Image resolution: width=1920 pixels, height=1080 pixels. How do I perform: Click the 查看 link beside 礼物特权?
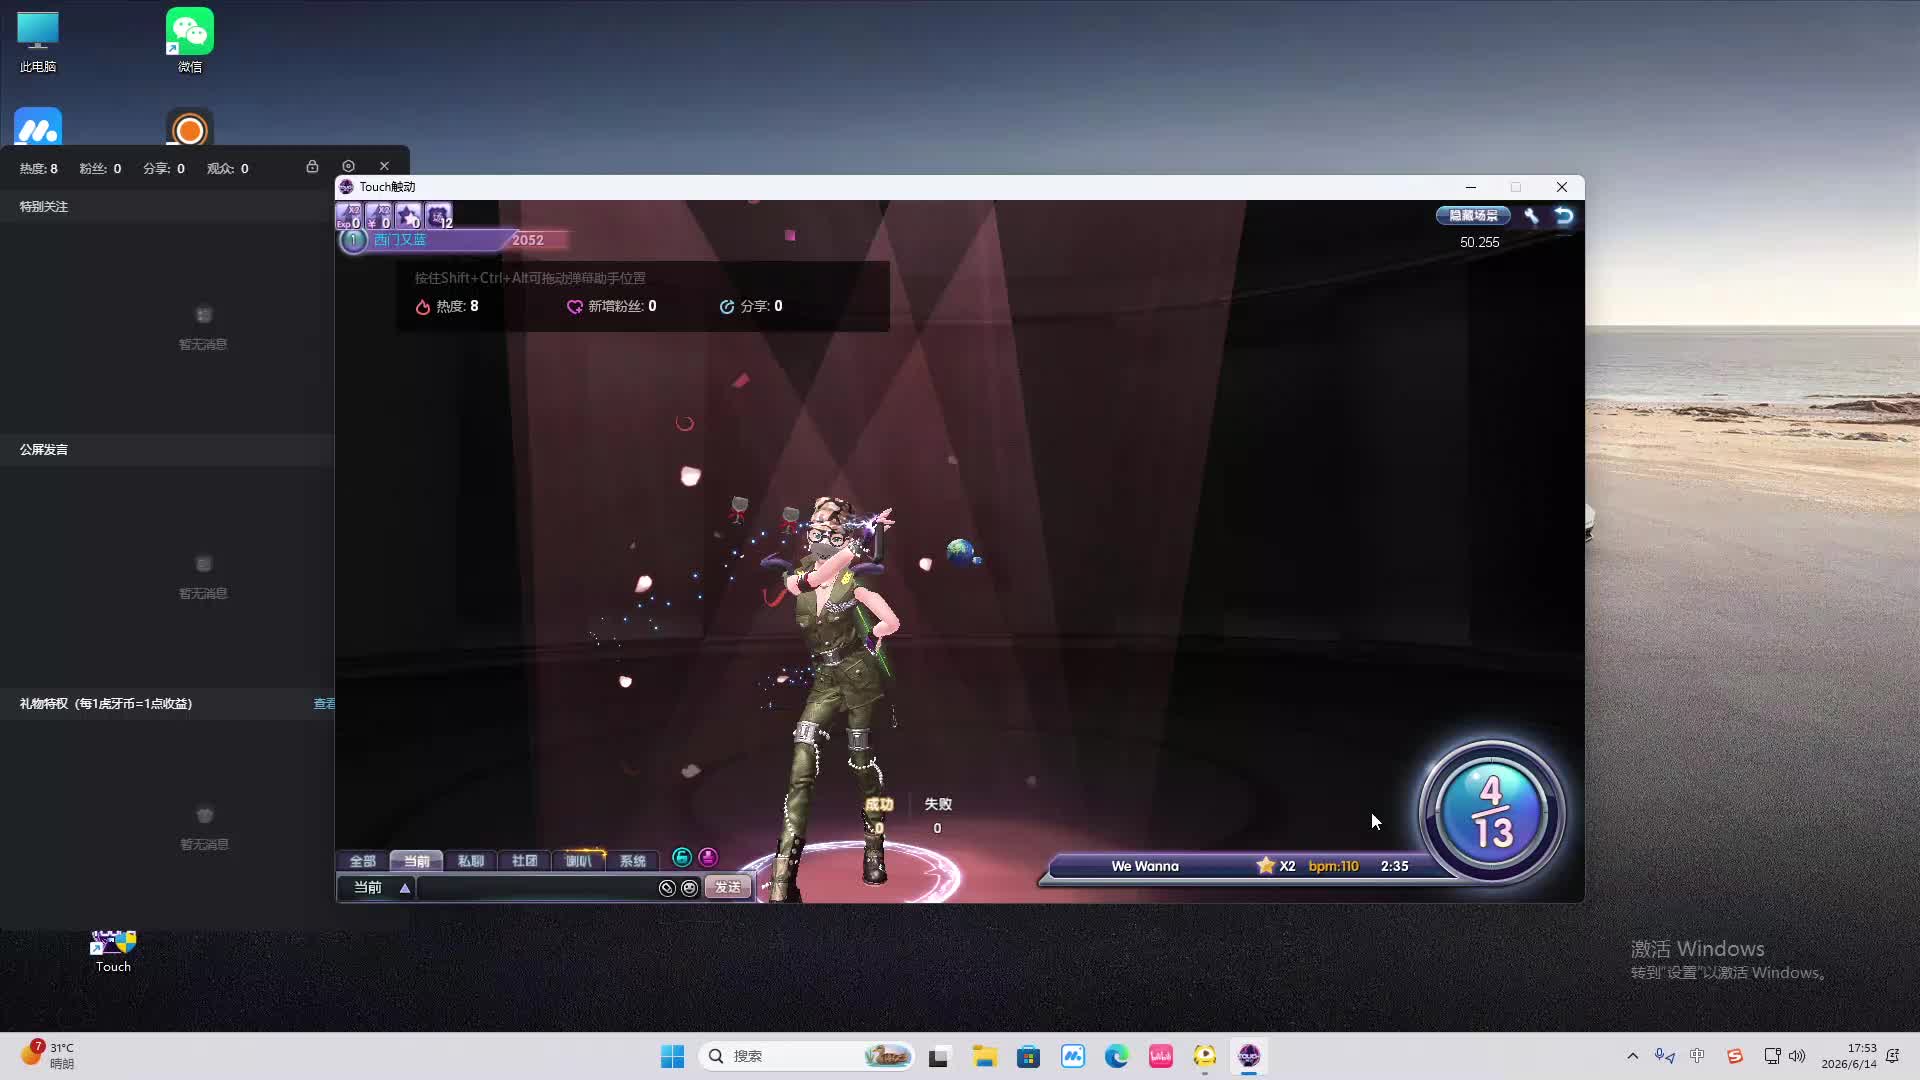coord(324,704)
